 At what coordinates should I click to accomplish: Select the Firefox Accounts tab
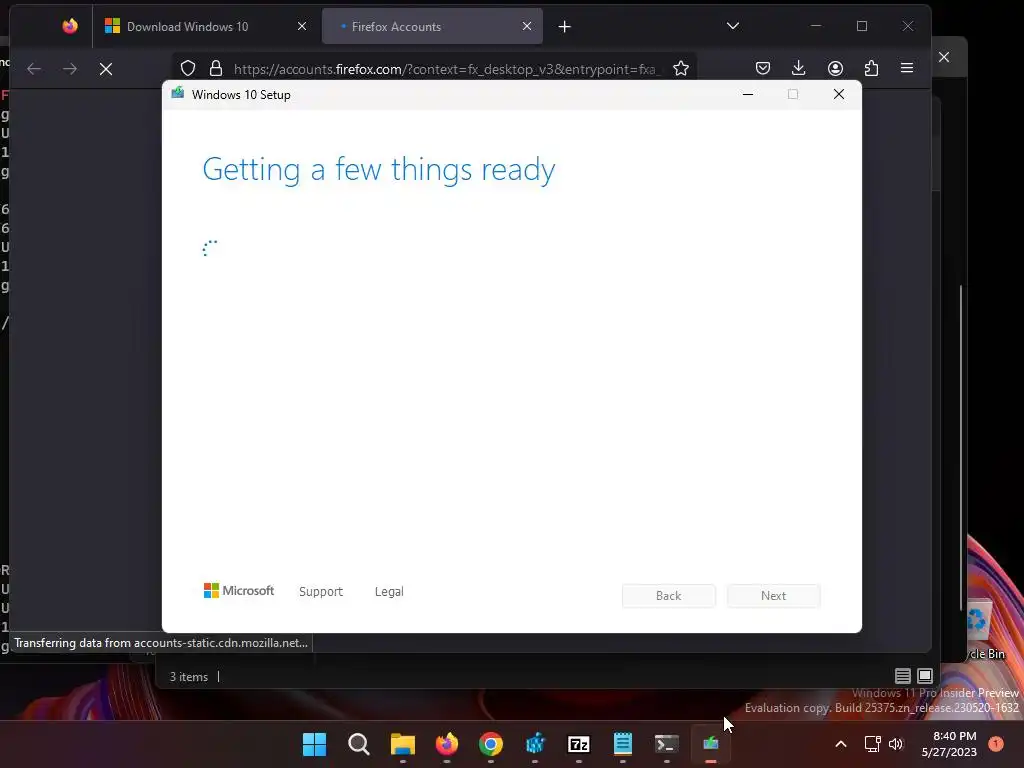(432, 27)
